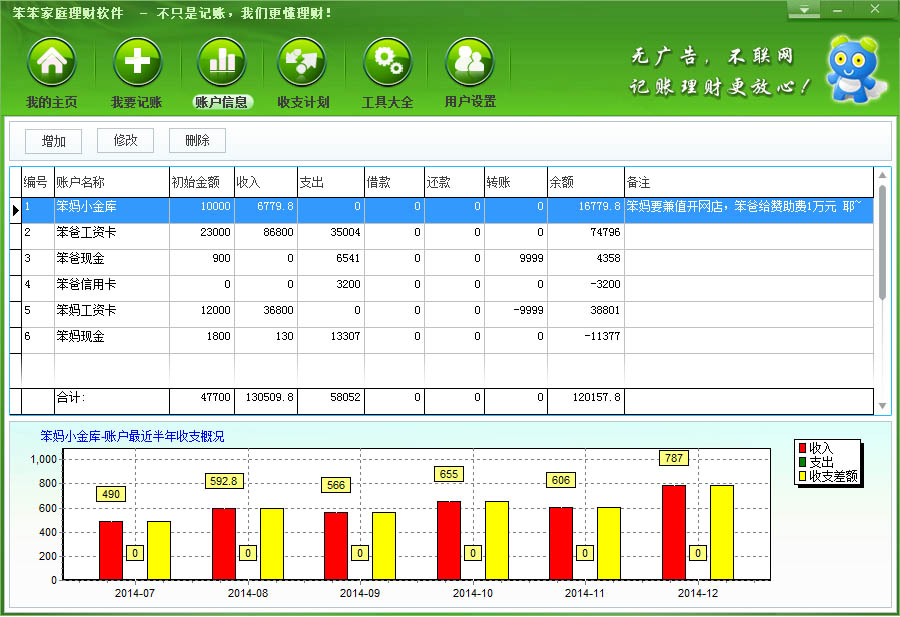Viewport: 900px width, 617px height.
Task: Select the 账户信息 bar chart icon
Action: 221,64
